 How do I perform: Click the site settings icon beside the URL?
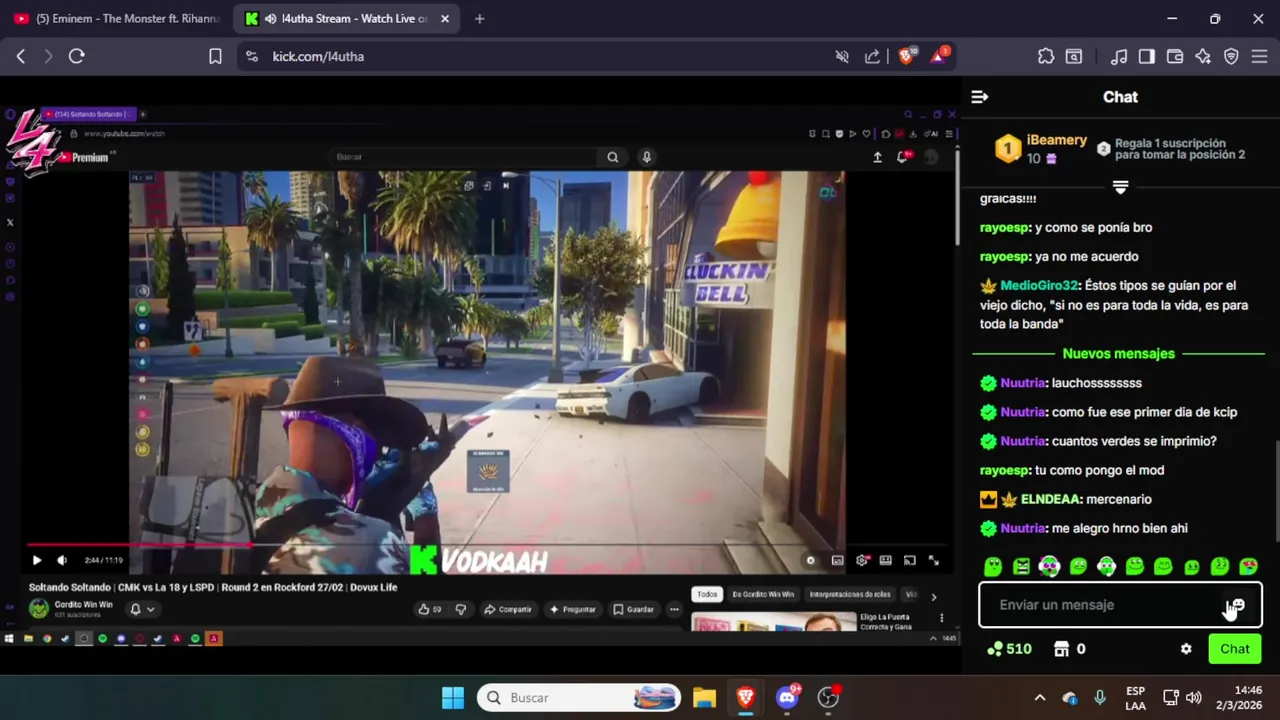click(x=251, y=57)
